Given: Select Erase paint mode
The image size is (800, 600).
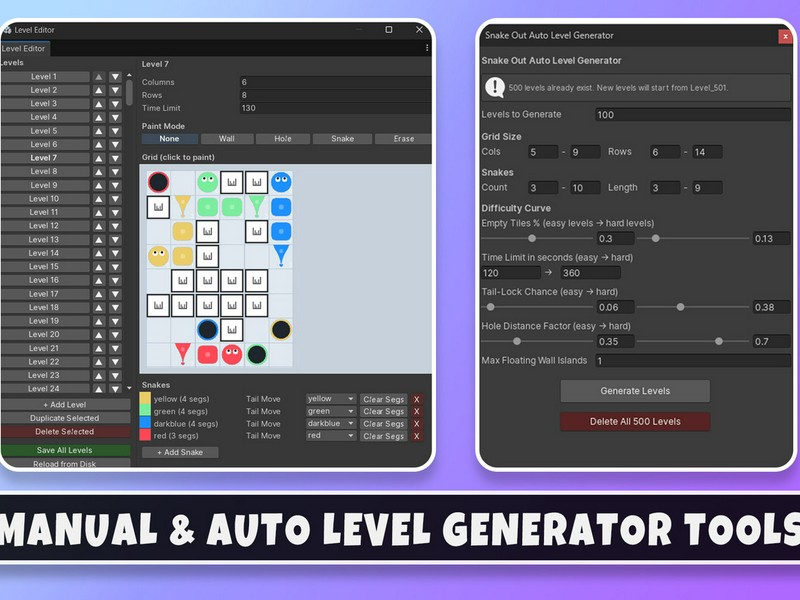Looking at the screenshot, I should 404,139.
